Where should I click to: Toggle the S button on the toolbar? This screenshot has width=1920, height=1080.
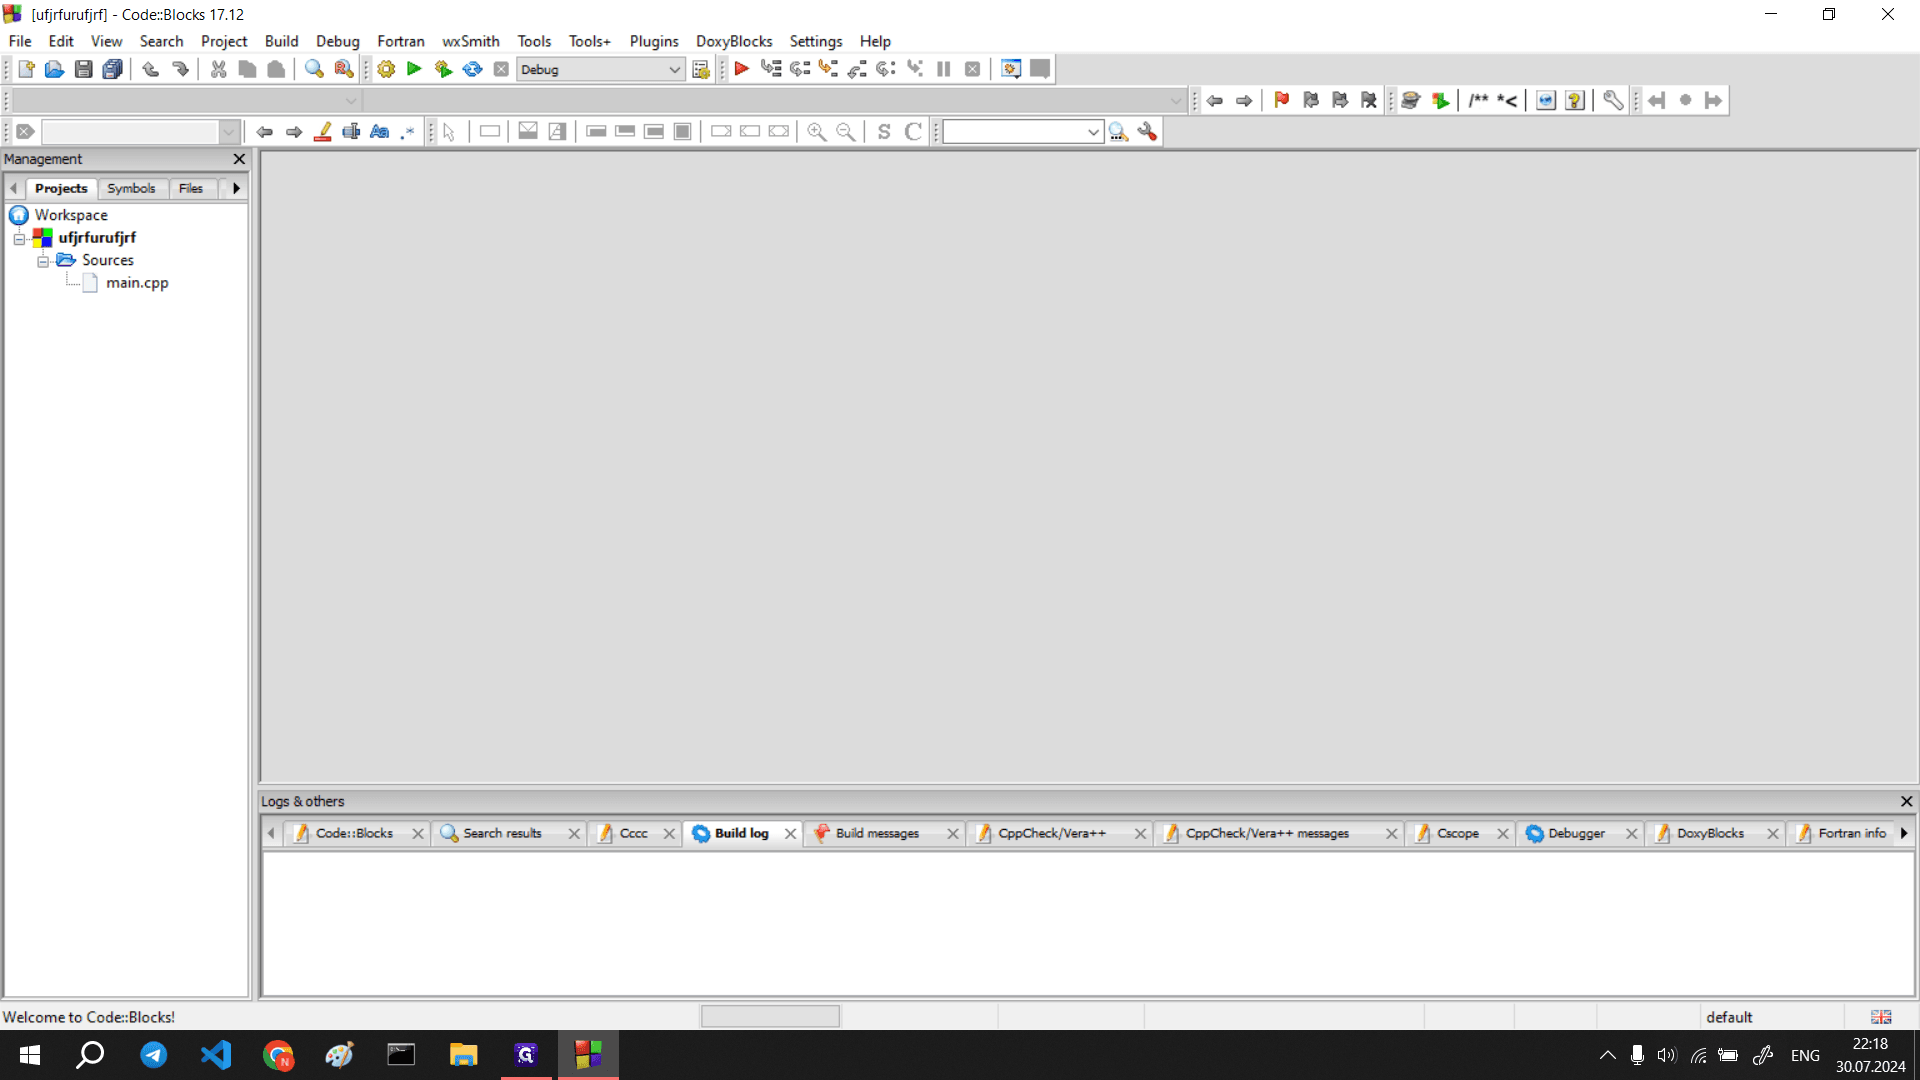click(x=884, y=132)
